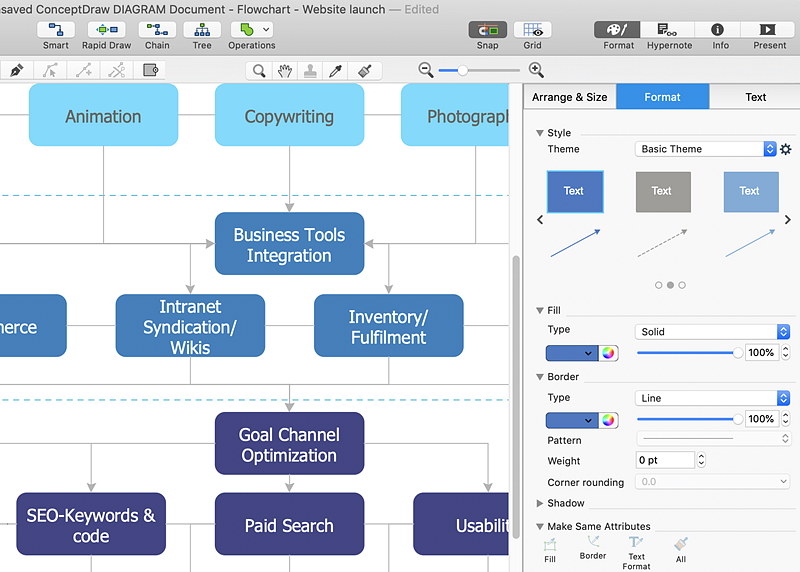This screenshot has height=572, width=800.
Task: Expand the Shadow section
Action: 541,503
